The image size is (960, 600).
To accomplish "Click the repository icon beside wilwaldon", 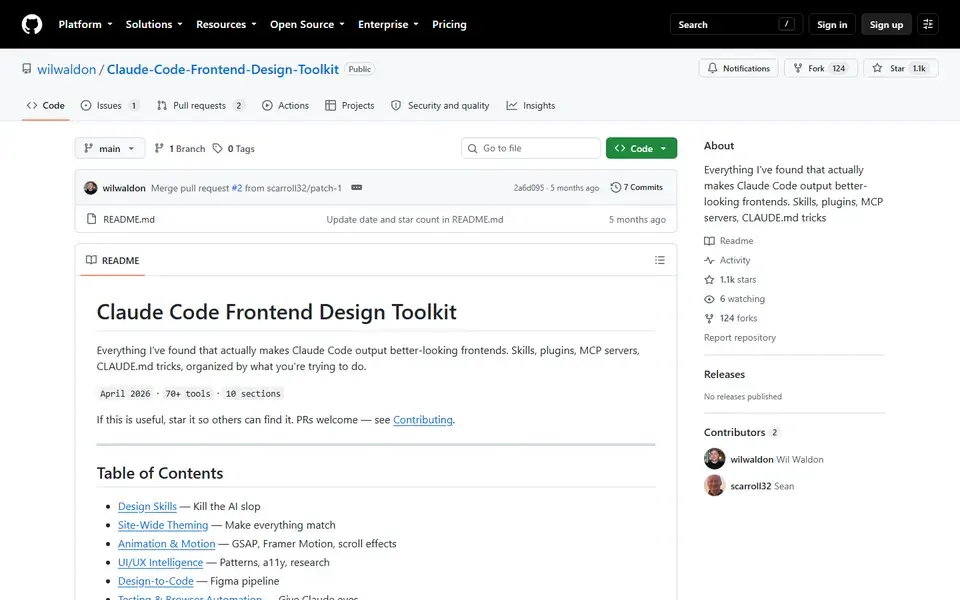I will coord(26,69).
